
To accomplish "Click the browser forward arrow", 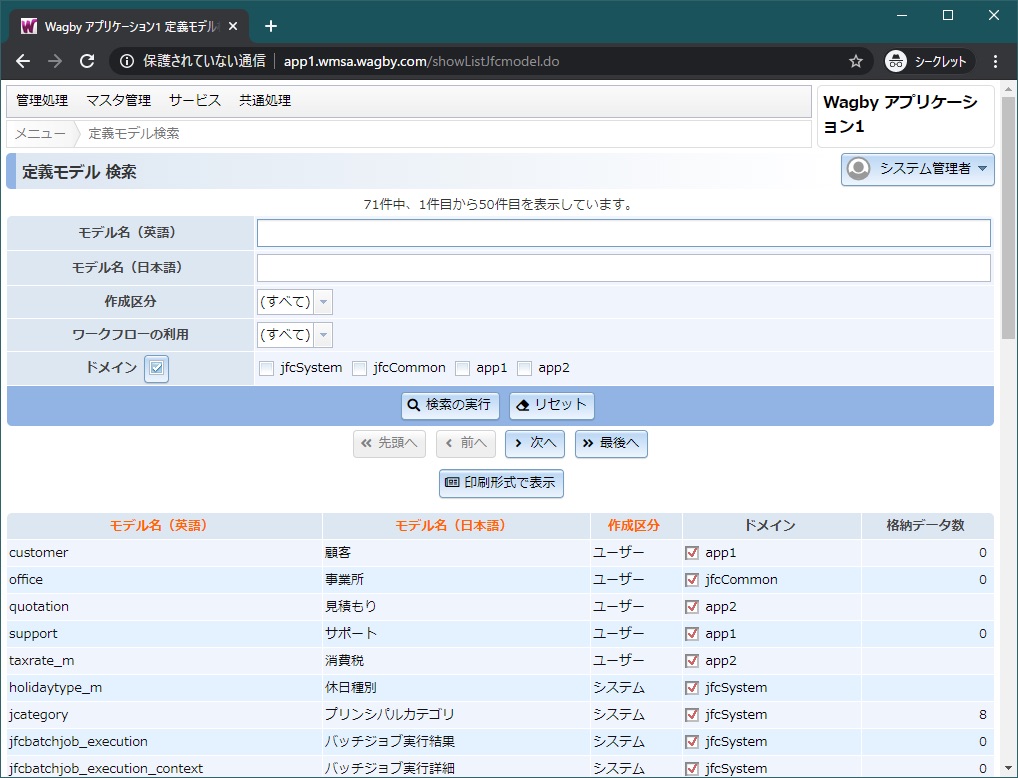I will point(55,61).
